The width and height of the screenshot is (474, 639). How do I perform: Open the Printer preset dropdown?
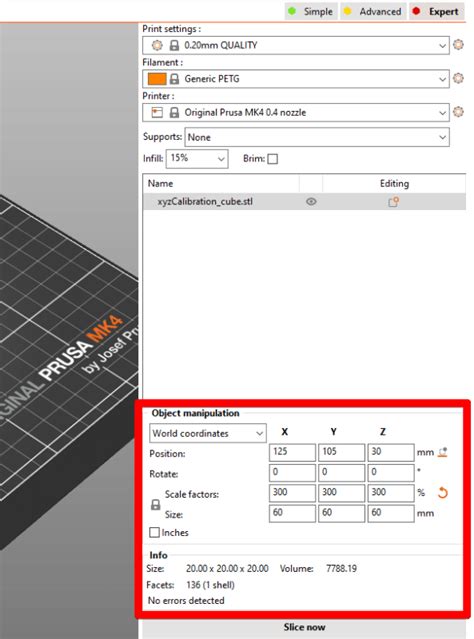(295, 112)
